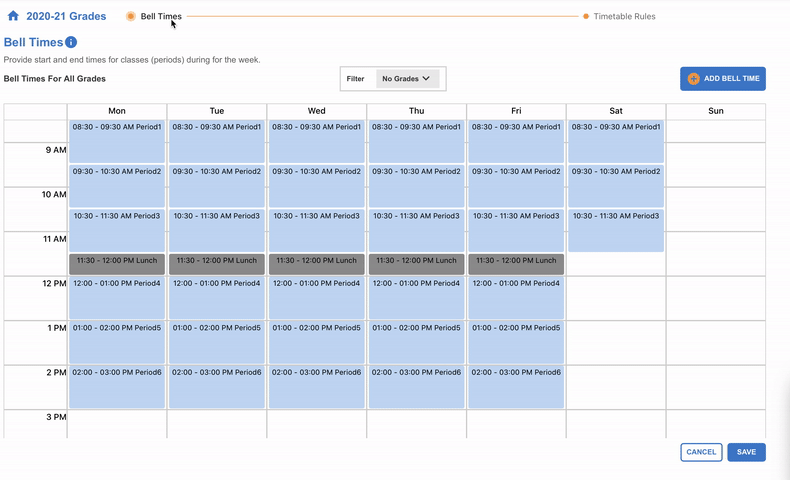Click the home icon

[13, 16]
